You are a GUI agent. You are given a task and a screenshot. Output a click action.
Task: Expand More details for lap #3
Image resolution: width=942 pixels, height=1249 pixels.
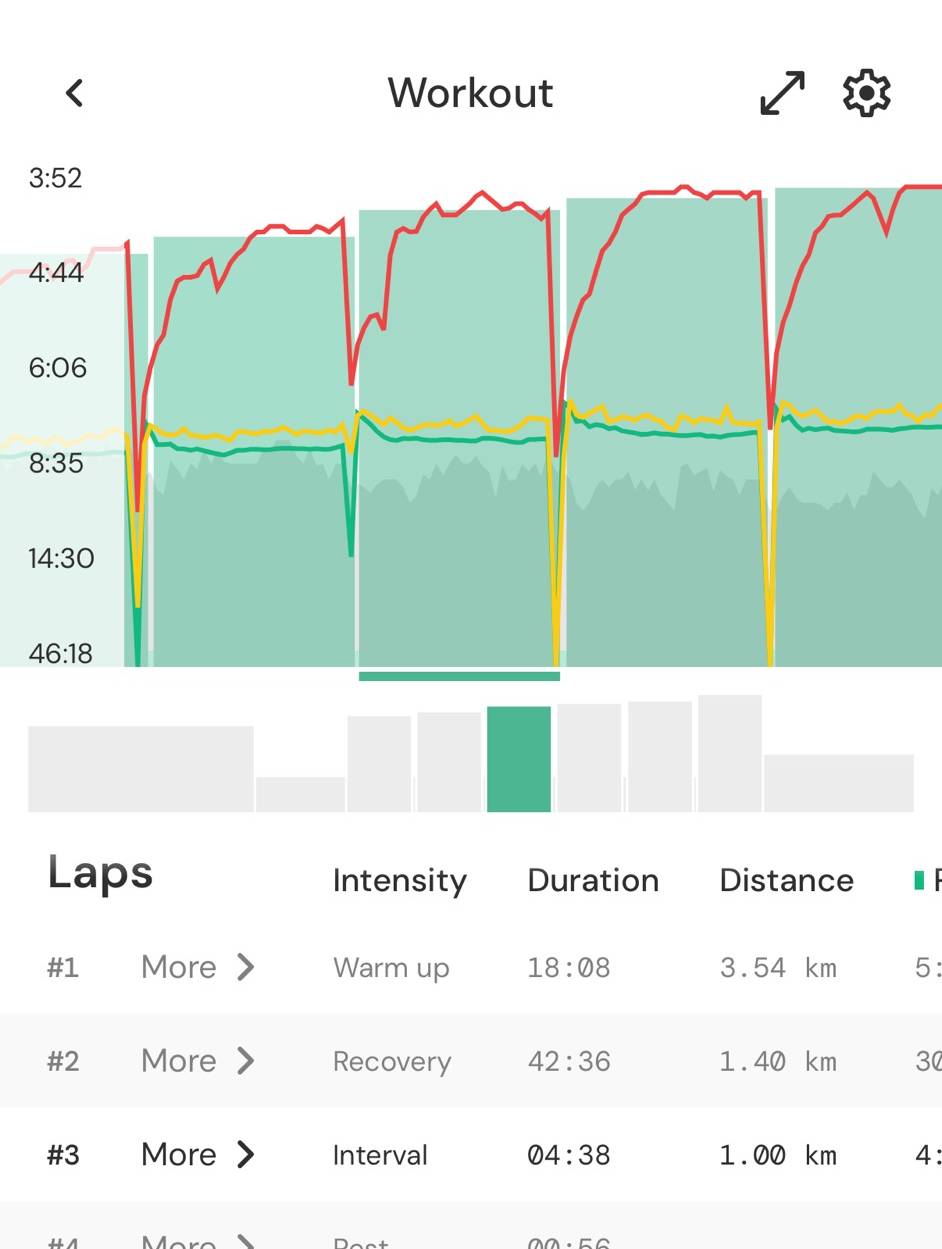(198, 1155)
